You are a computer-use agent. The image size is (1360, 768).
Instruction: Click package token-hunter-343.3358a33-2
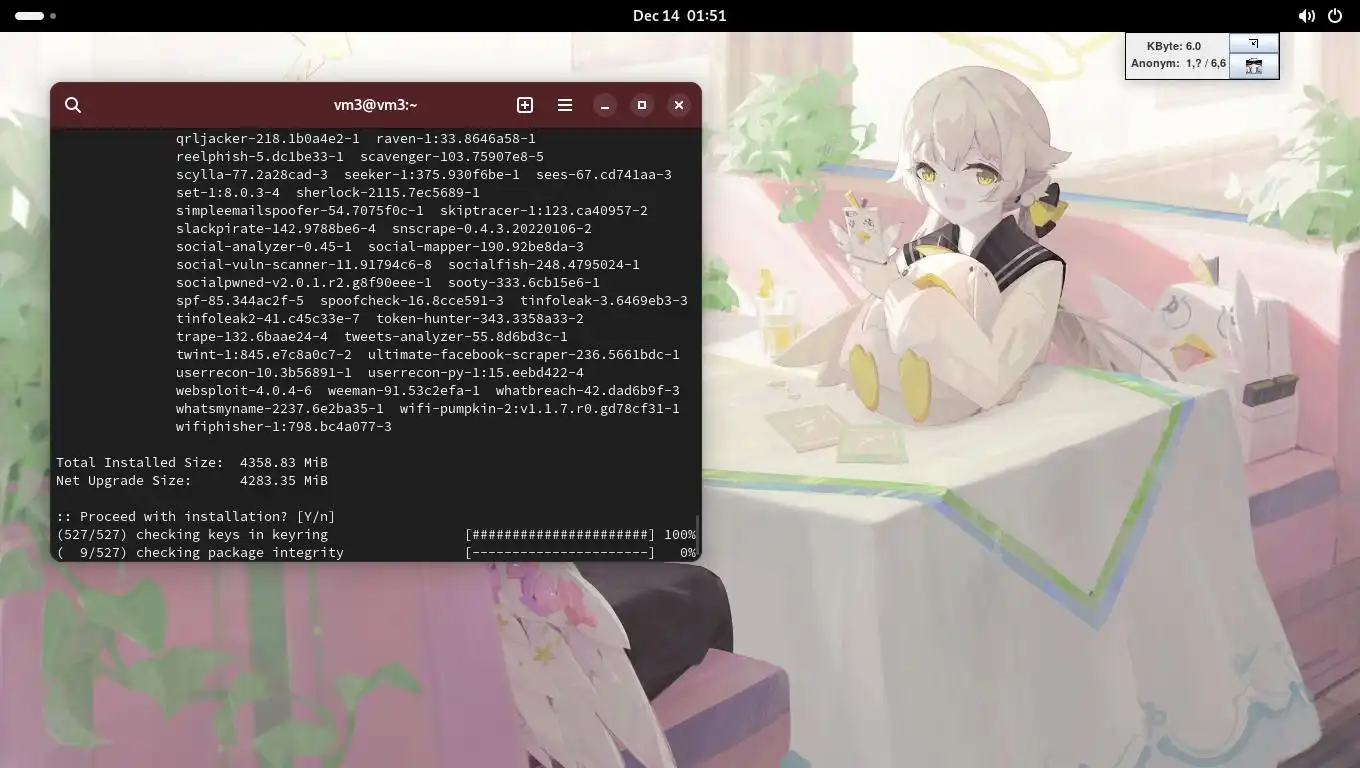click(480, 319)
